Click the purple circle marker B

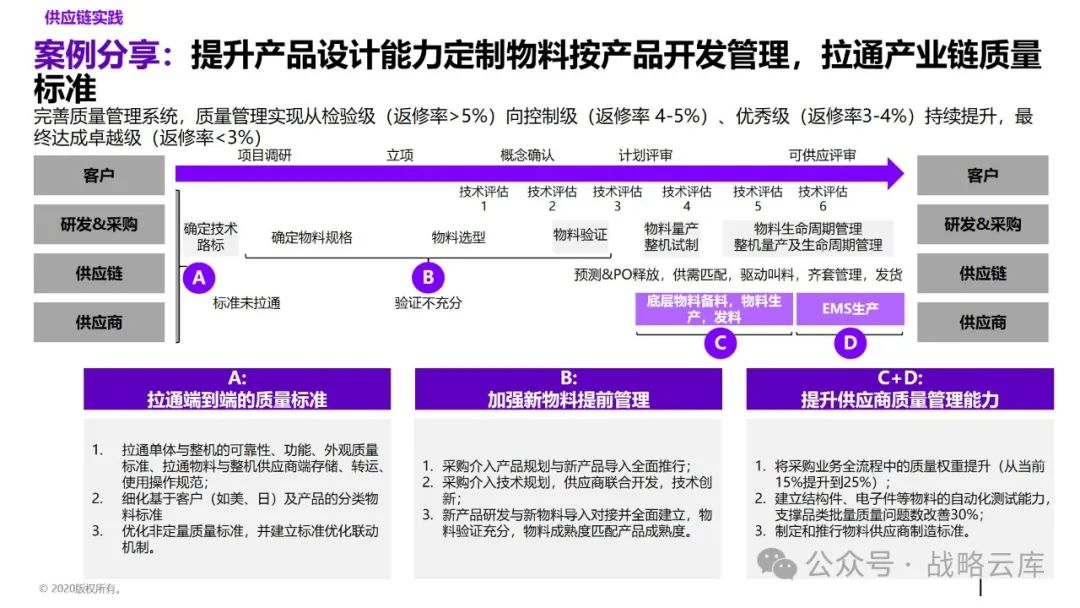click(x=428, y=277)
